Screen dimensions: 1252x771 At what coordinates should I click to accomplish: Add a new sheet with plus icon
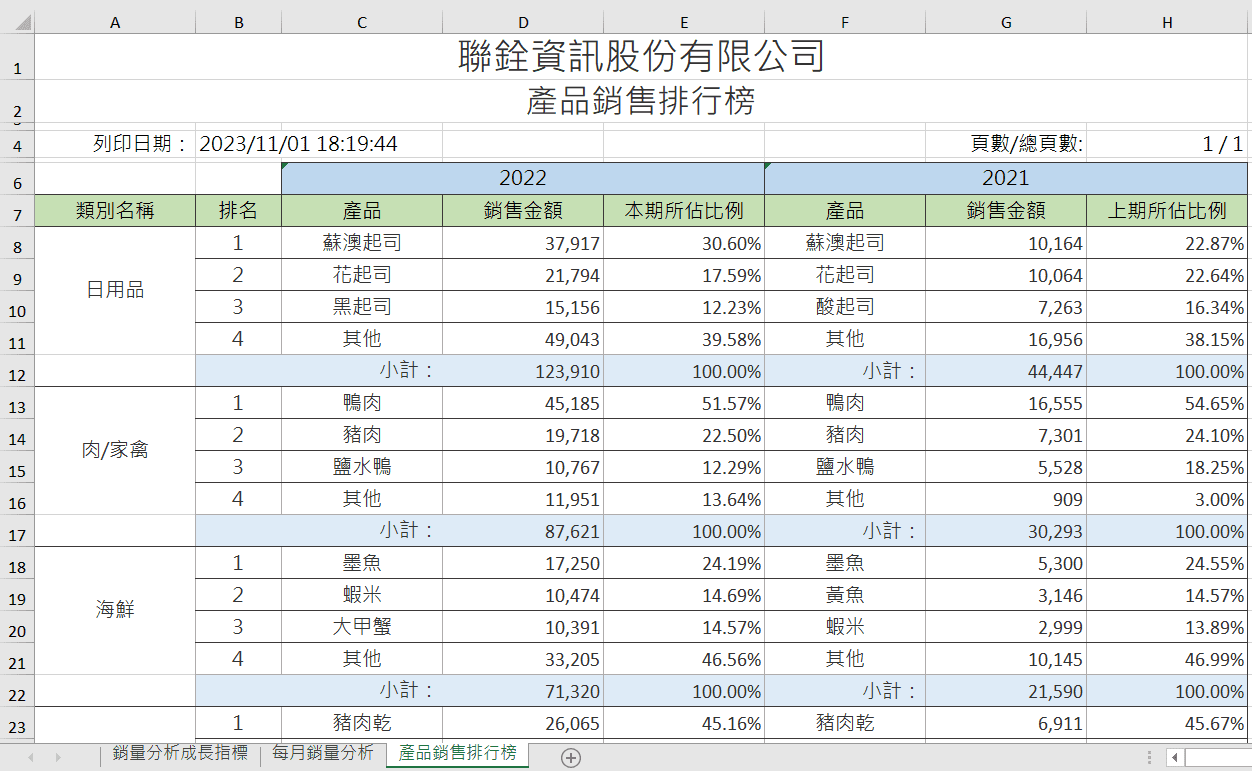pyautogui.click(x=570, y=757)
